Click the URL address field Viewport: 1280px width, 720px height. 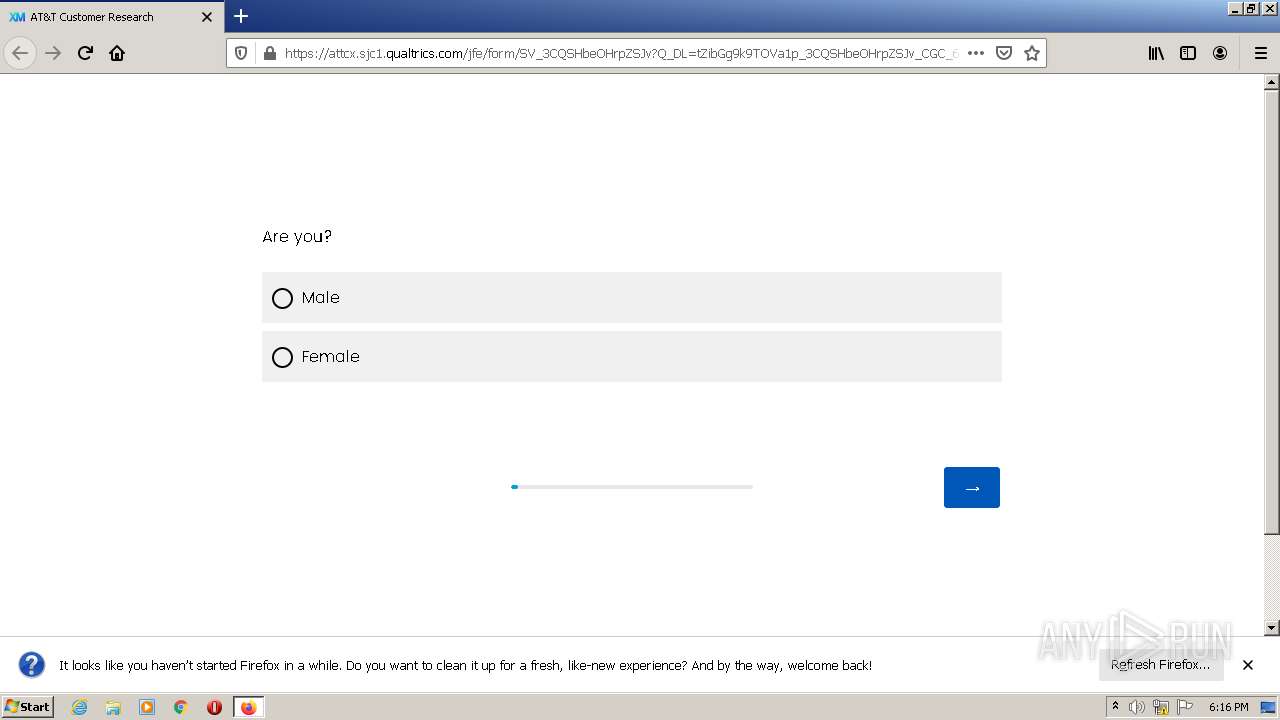click(x=620, y=53)
